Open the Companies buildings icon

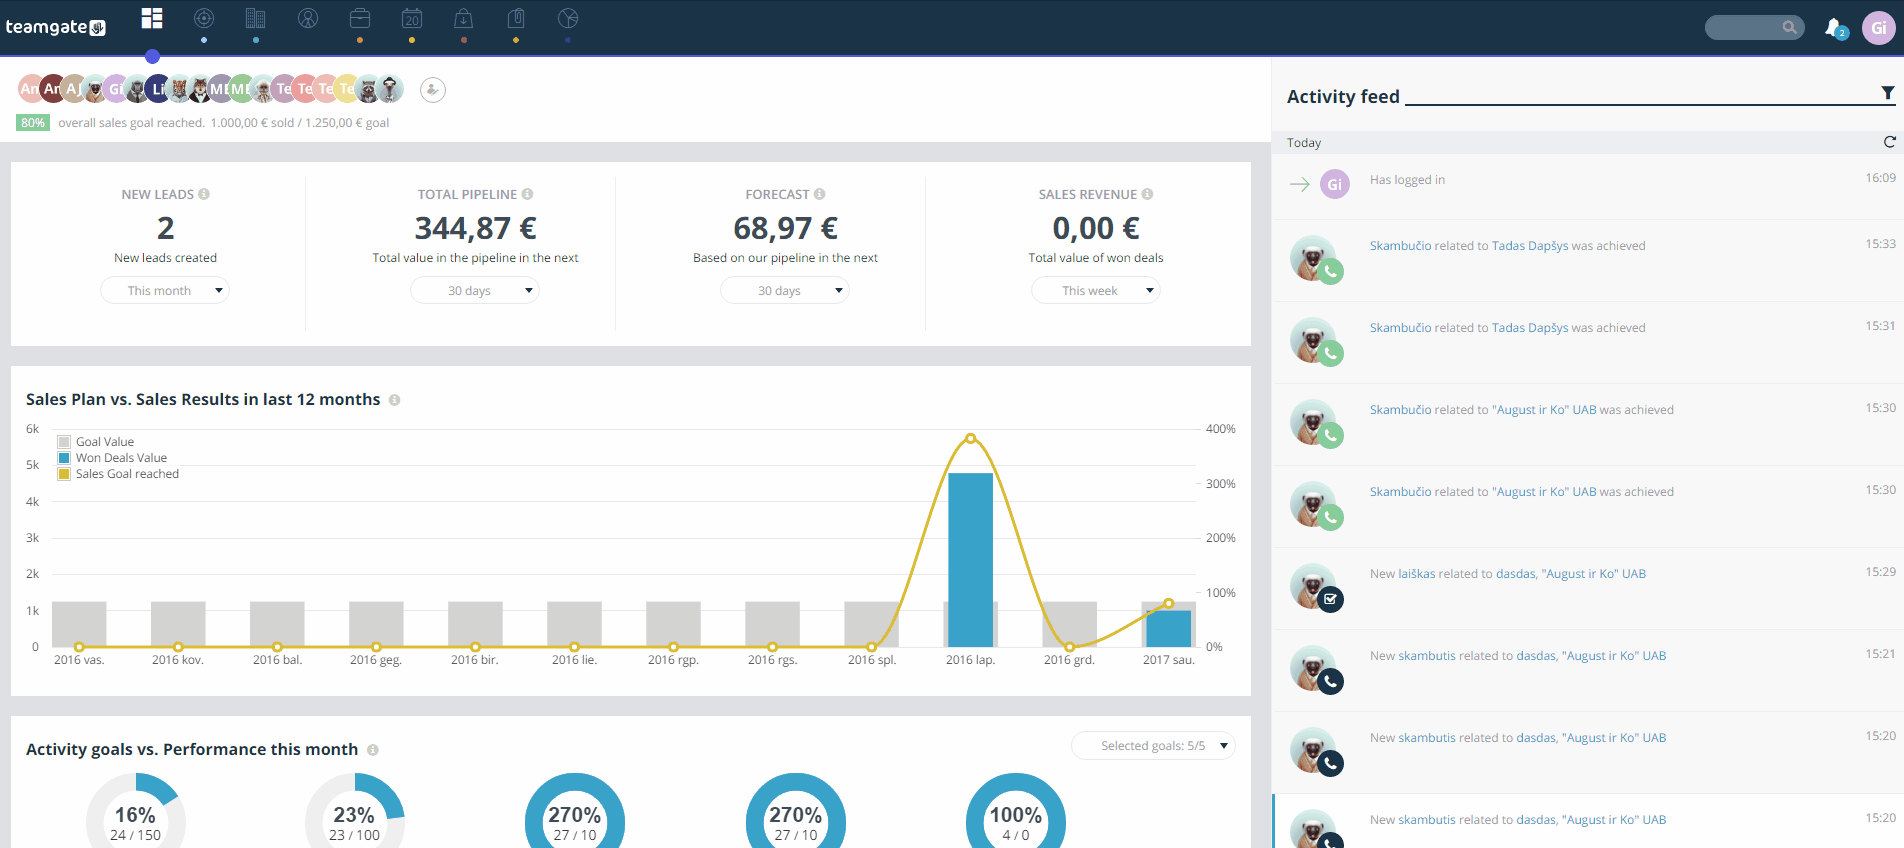tap(256, 18)
